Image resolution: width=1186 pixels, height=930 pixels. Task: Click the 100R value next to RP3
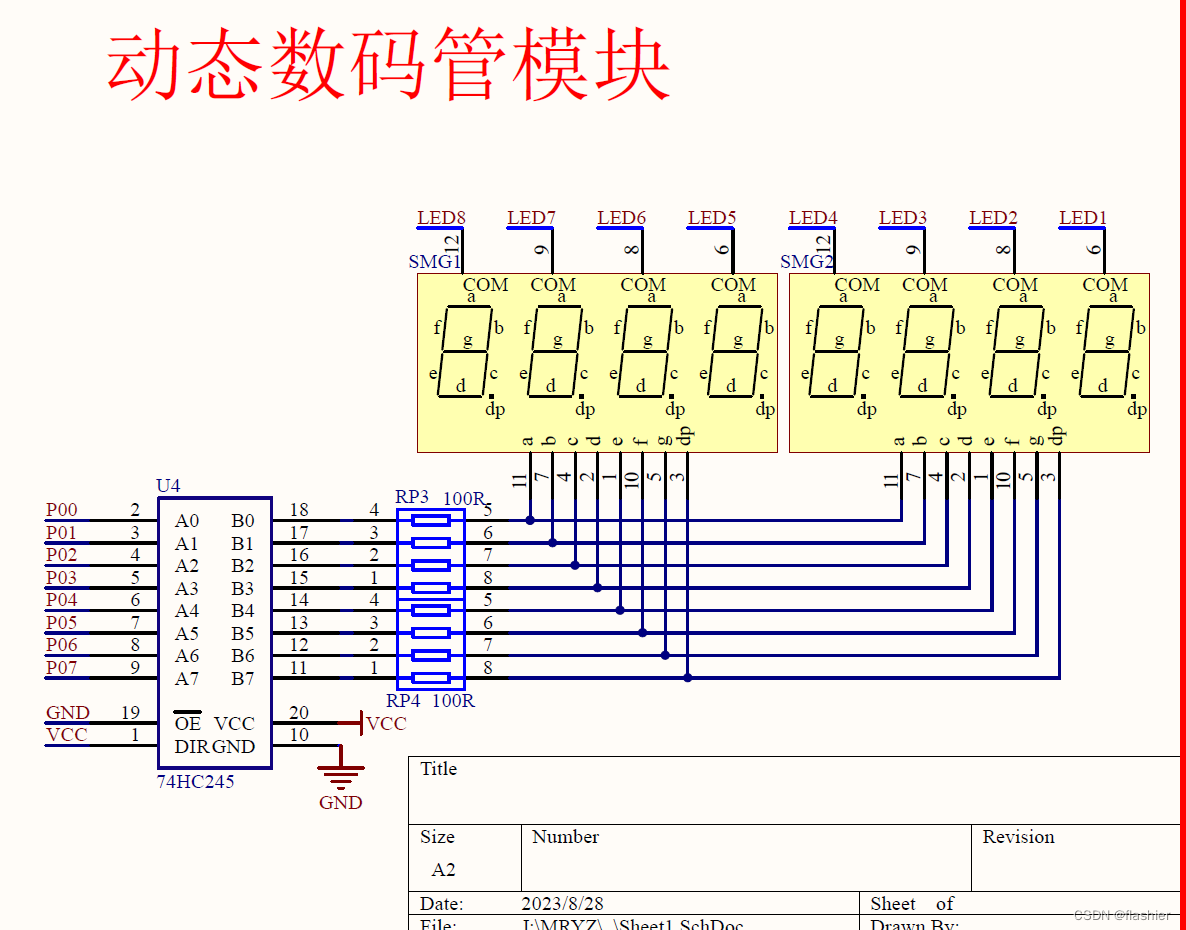[464, 498]
